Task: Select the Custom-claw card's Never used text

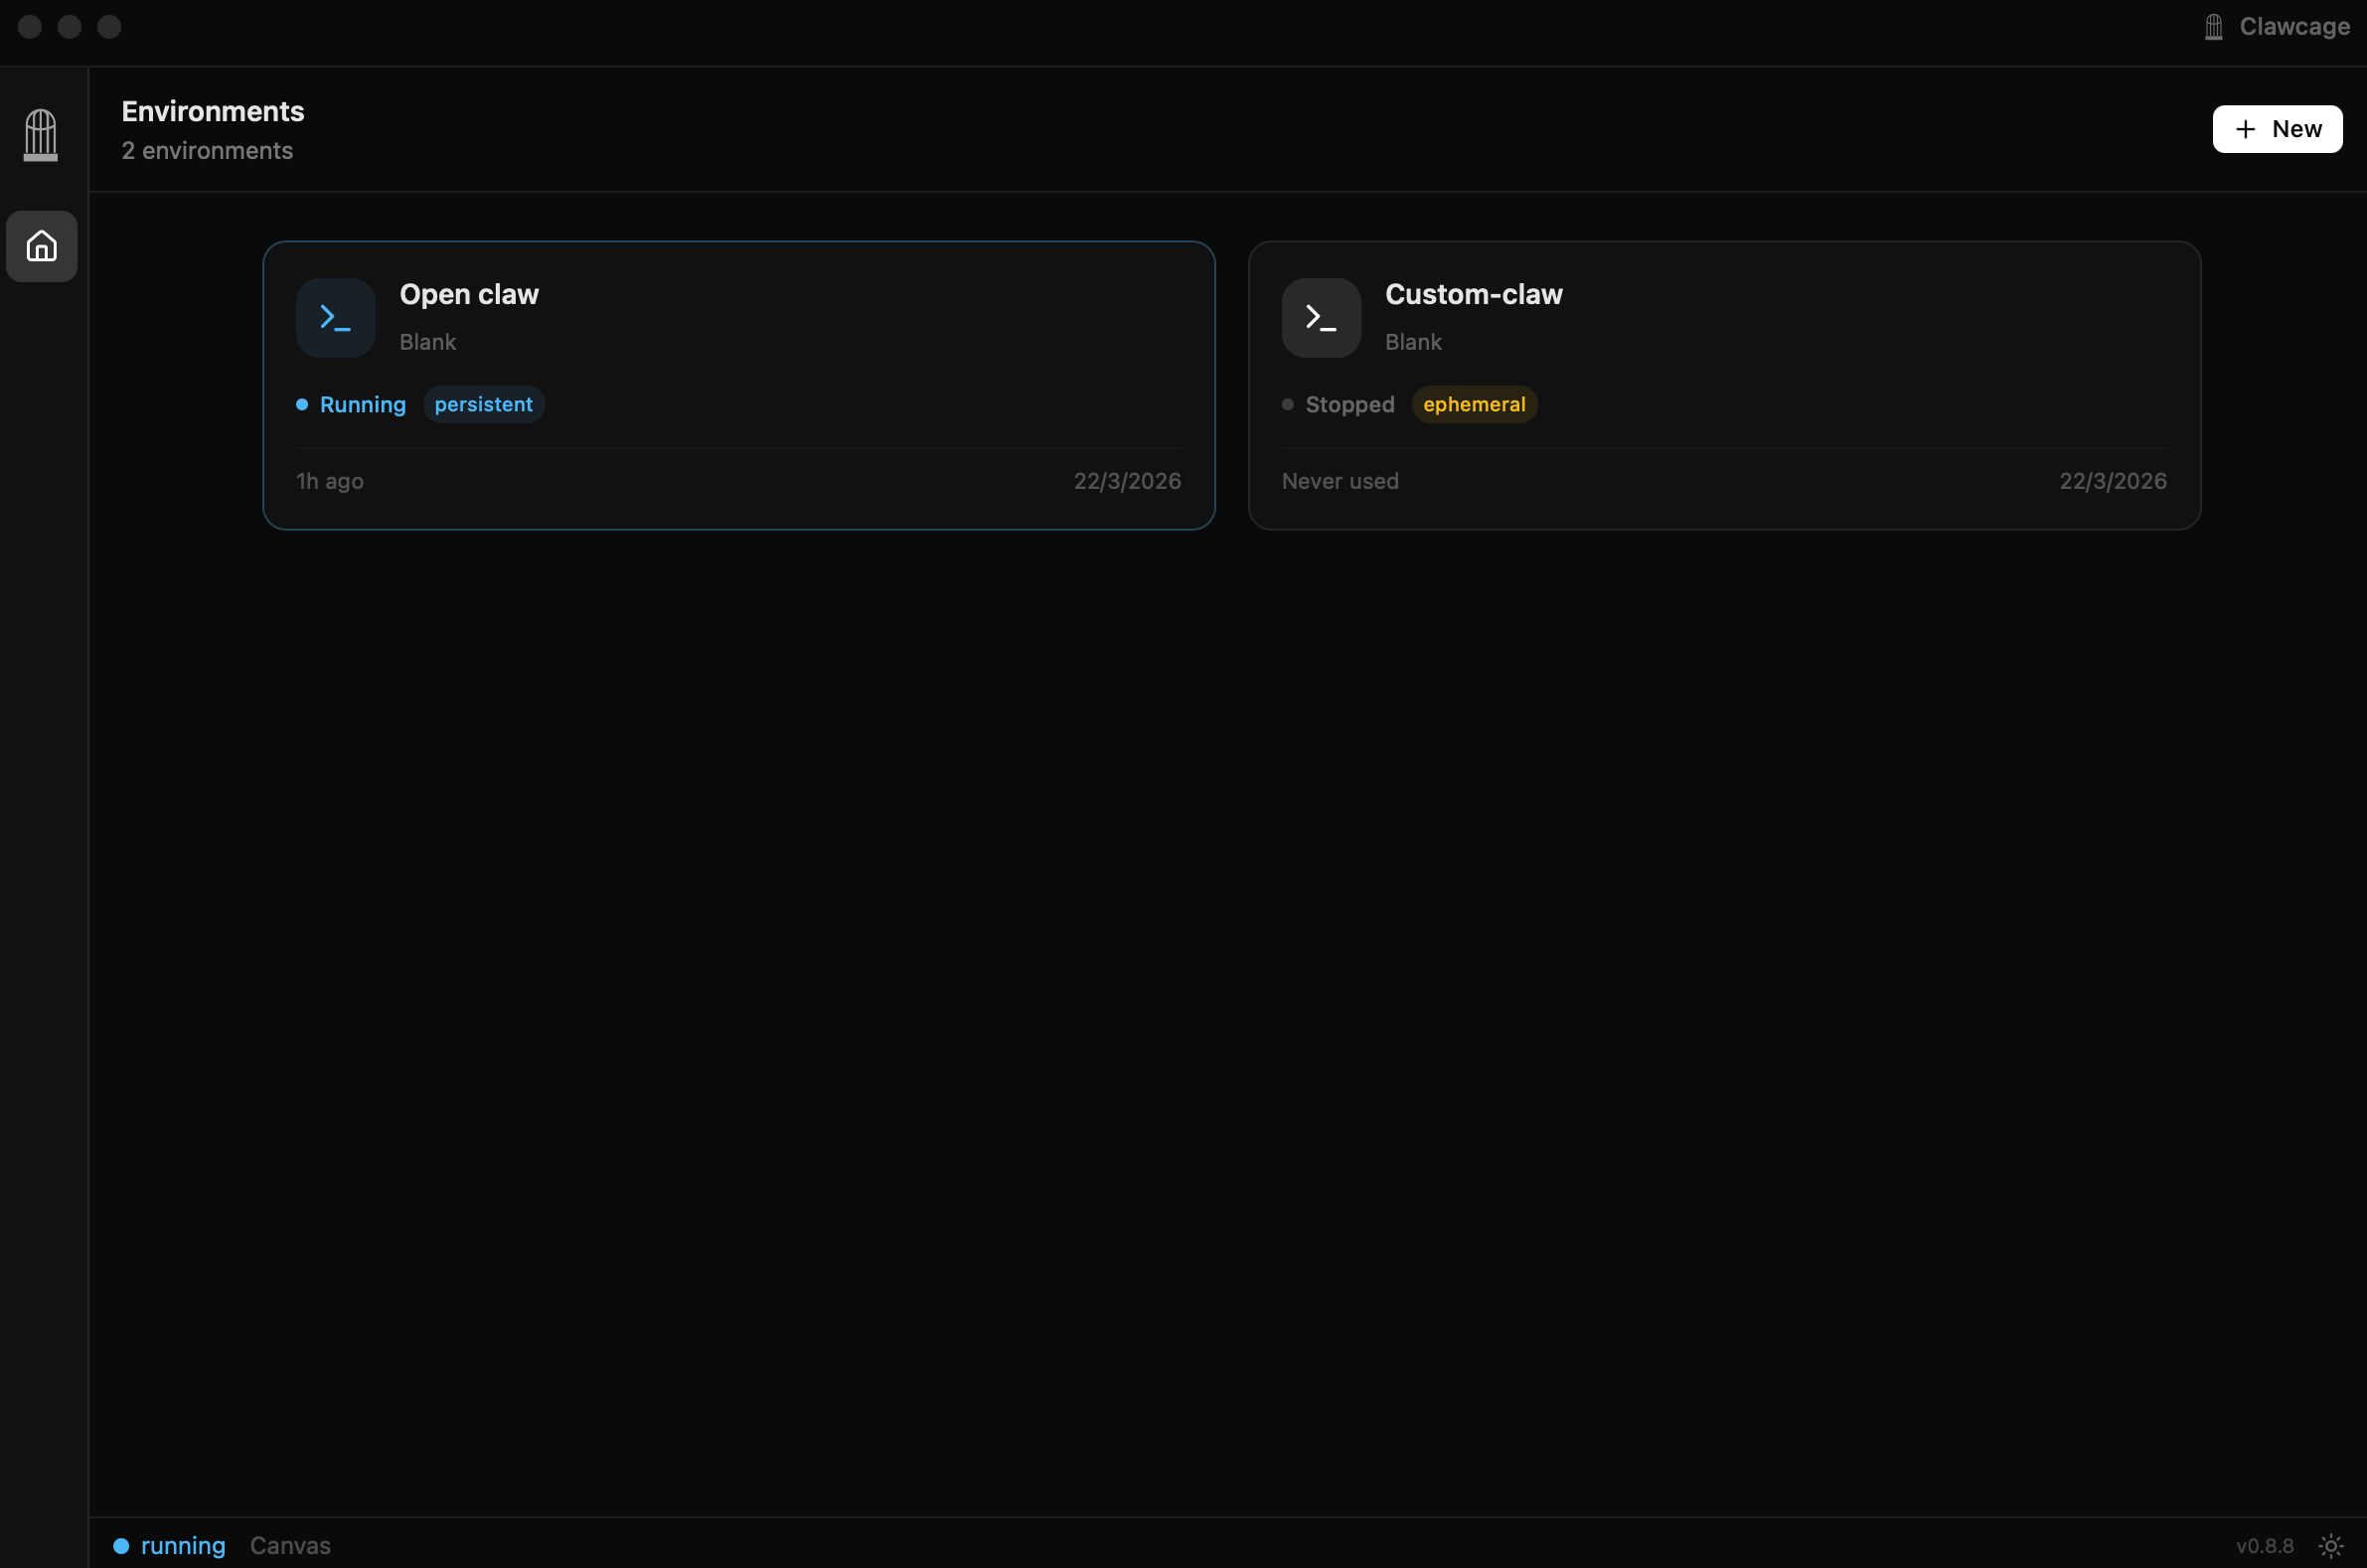Action: [1339, 481]
